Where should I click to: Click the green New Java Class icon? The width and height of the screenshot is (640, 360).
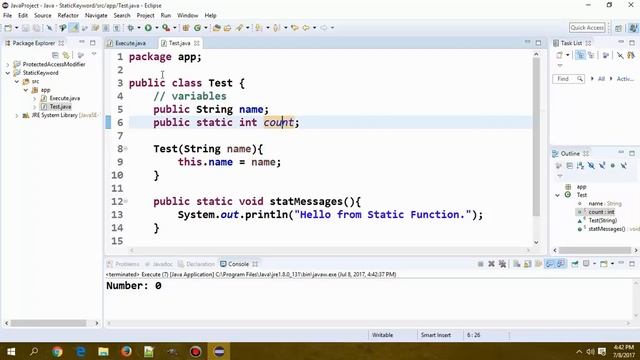click(198, 28)
